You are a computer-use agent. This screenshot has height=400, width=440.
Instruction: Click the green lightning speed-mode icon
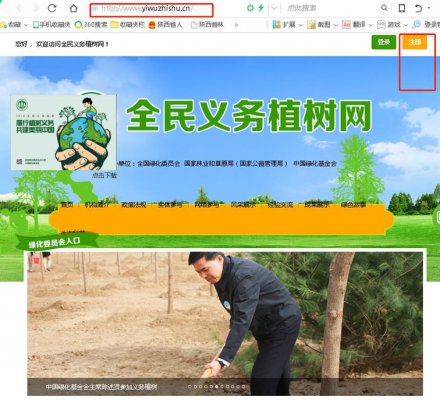261,8
